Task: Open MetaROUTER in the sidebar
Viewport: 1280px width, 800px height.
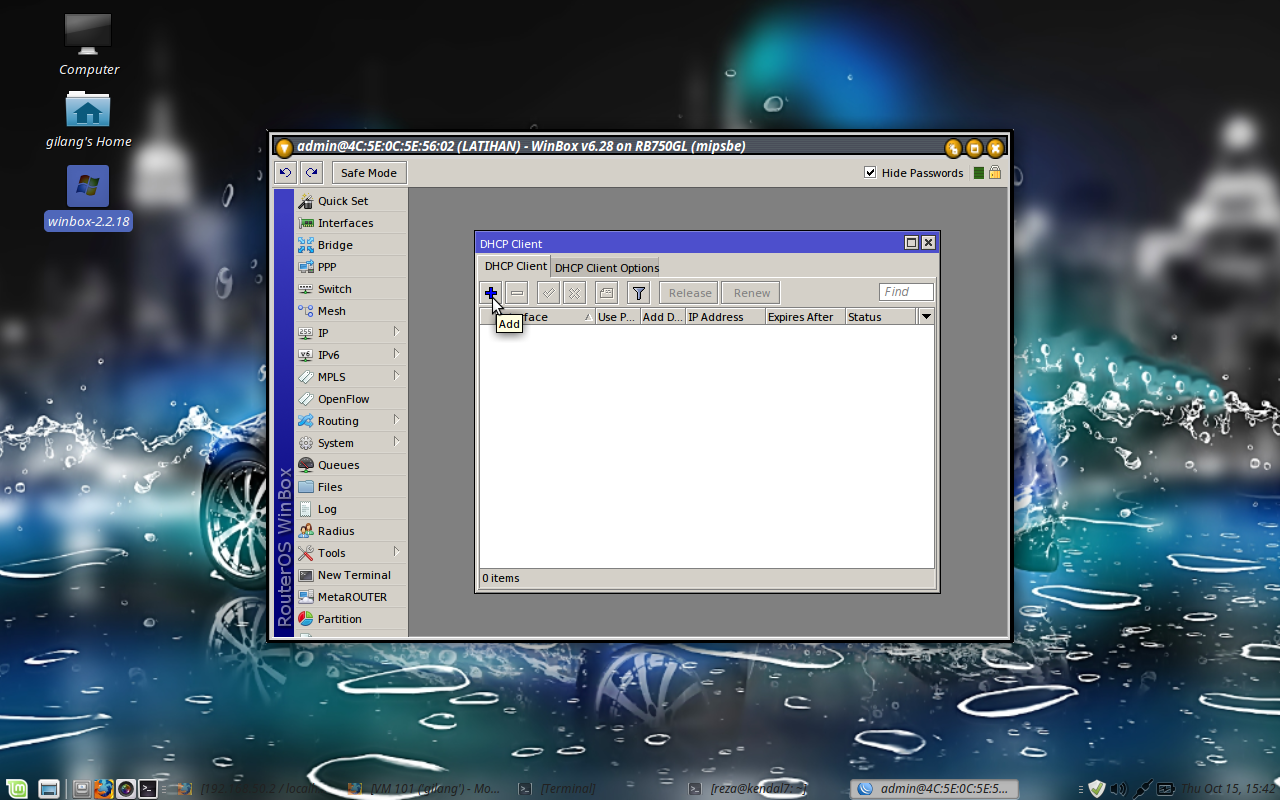Action: coord(351,597)
